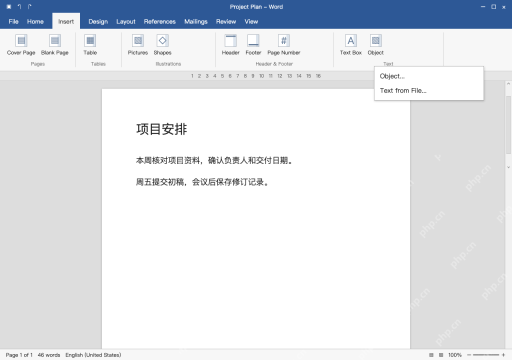Click the 100% zoom level
512x360 pixels.
455,355
